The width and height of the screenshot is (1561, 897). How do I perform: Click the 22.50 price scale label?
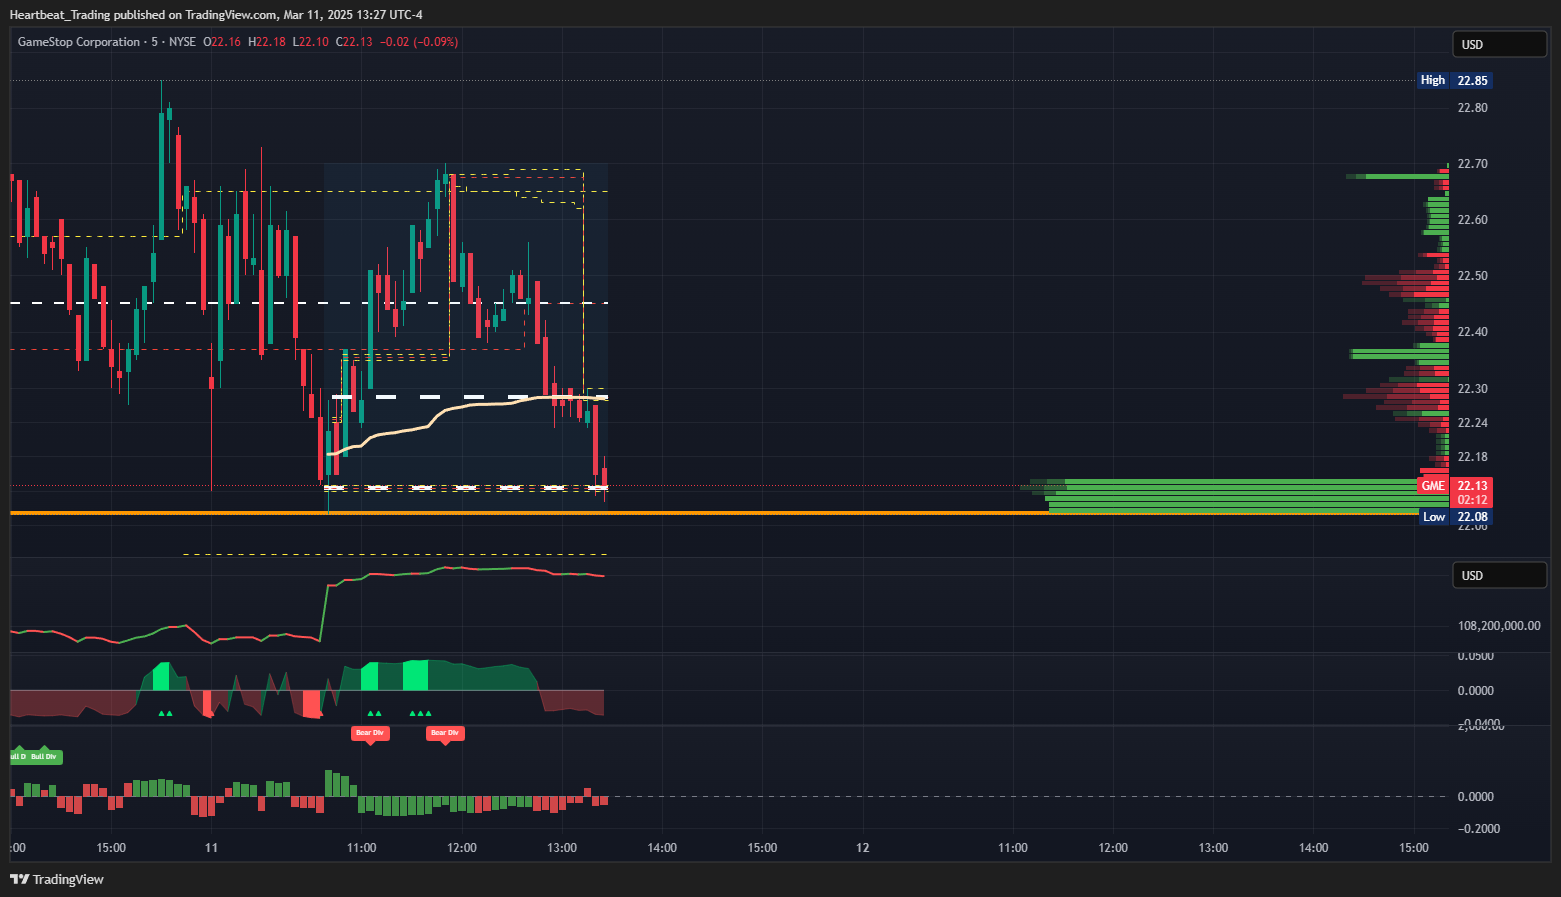click(1472, 276)
